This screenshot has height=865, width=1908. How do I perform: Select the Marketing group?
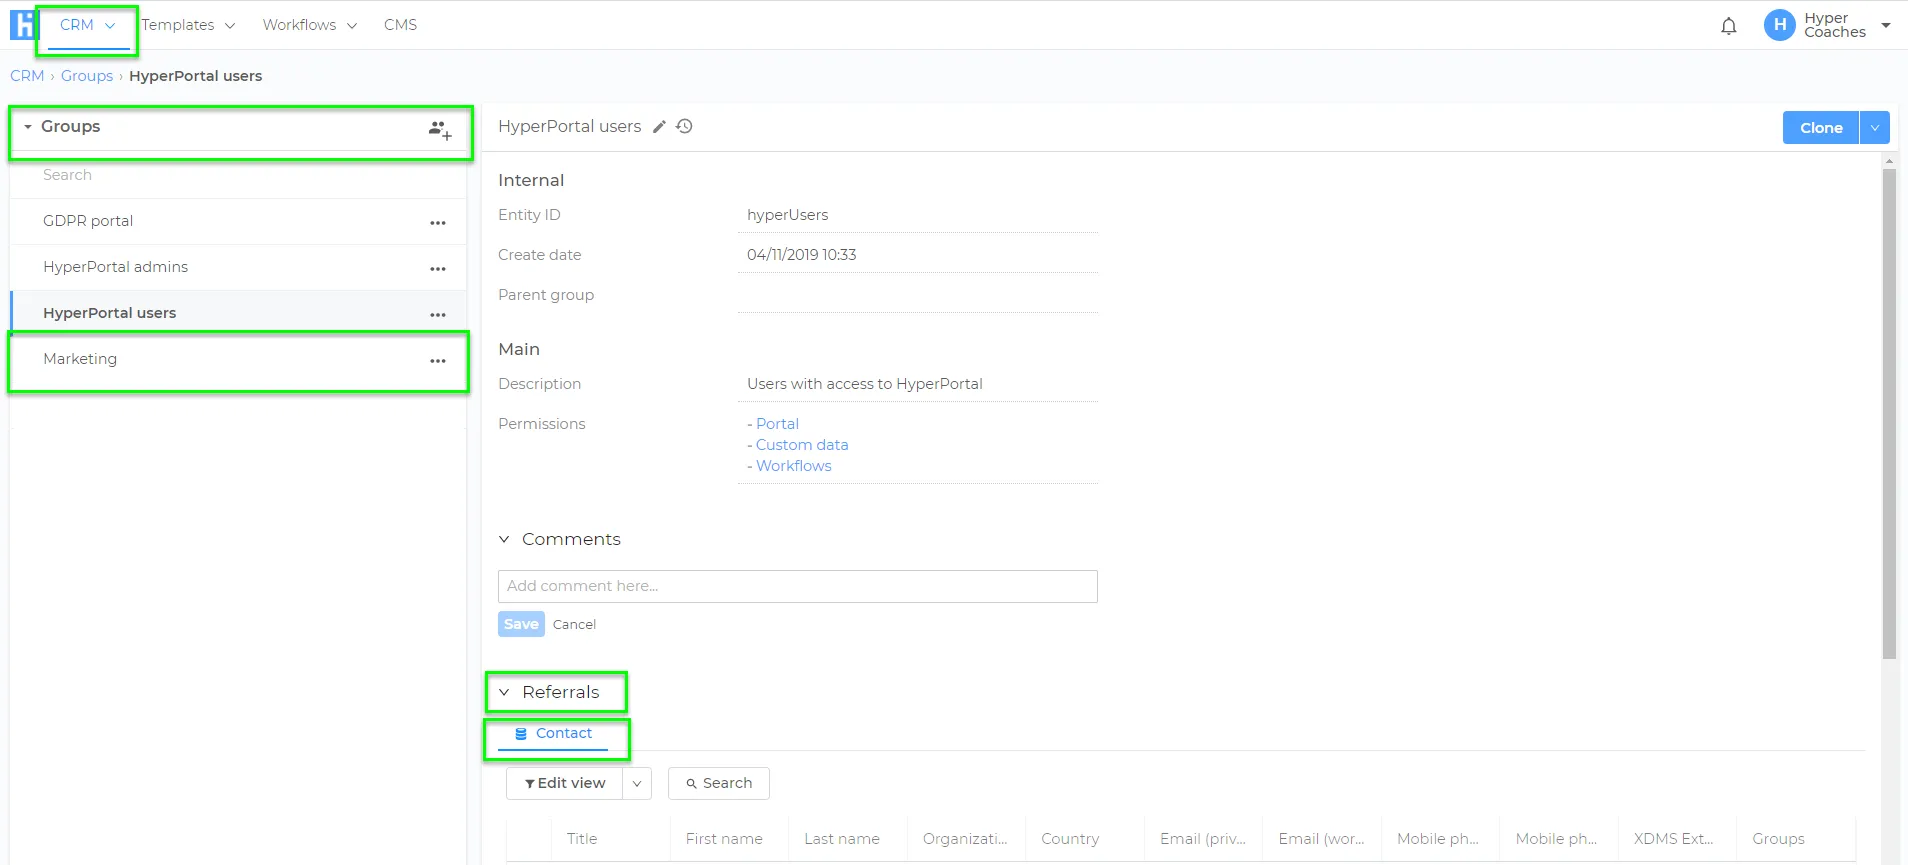pyautogui.click(x=238, y=360)
